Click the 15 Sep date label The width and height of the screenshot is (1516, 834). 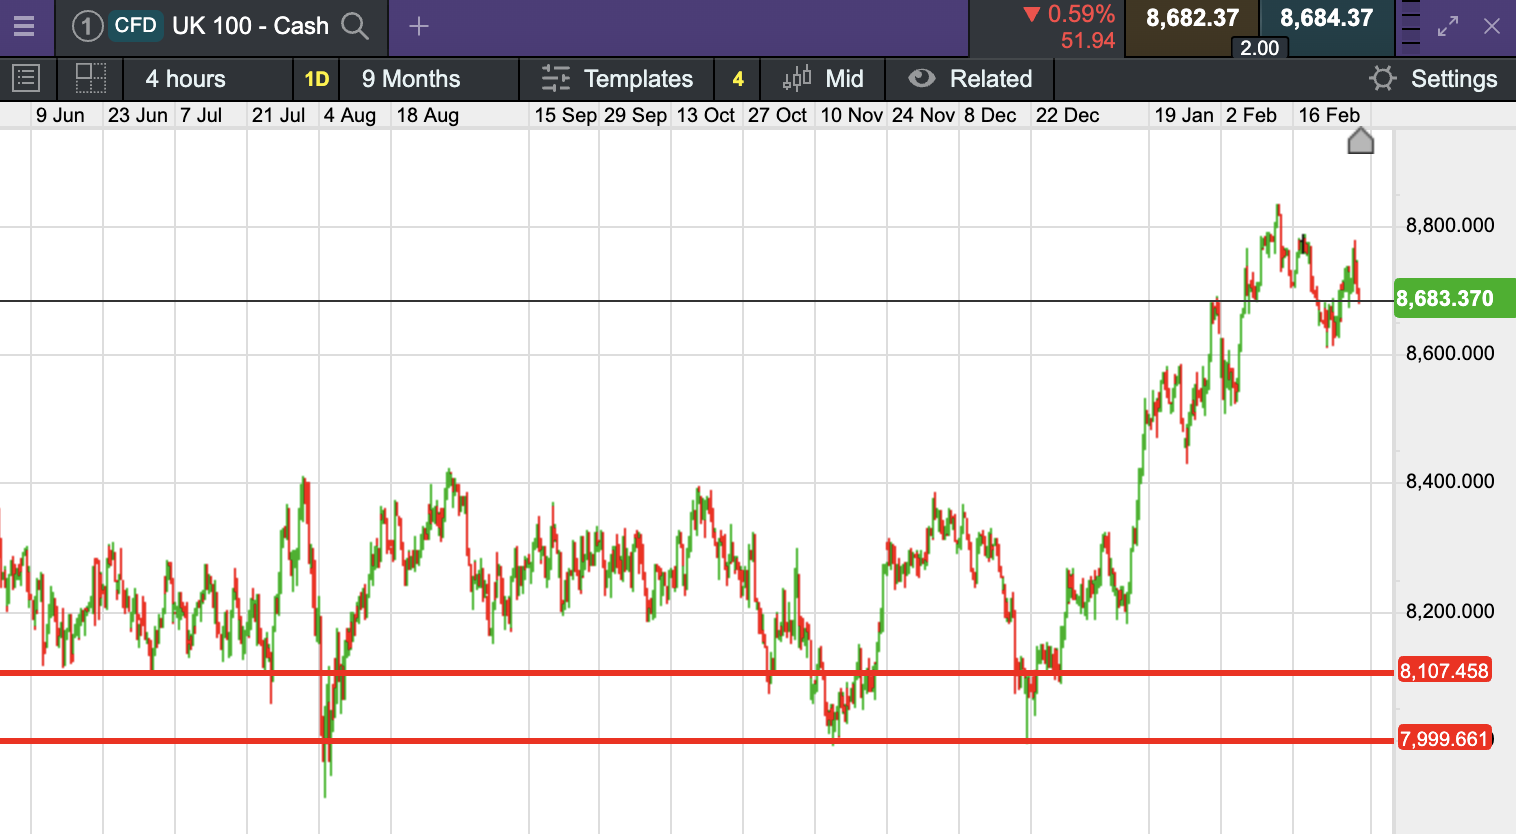[565, 115]
